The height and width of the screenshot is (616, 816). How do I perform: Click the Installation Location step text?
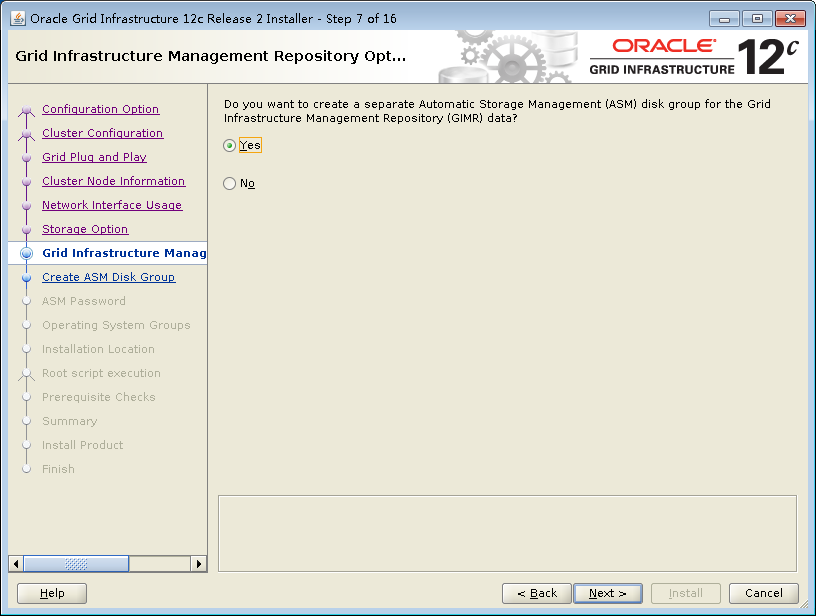click(x=98, y=349)
